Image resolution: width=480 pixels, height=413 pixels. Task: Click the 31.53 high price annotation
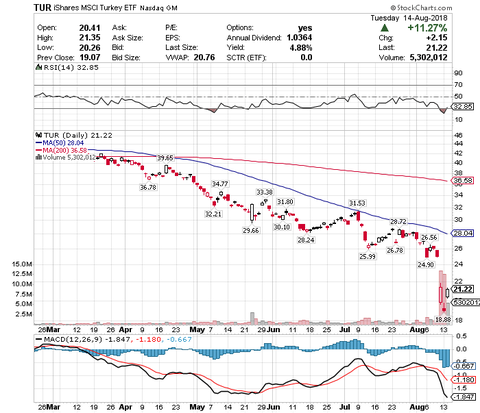(x=357, y=203)
